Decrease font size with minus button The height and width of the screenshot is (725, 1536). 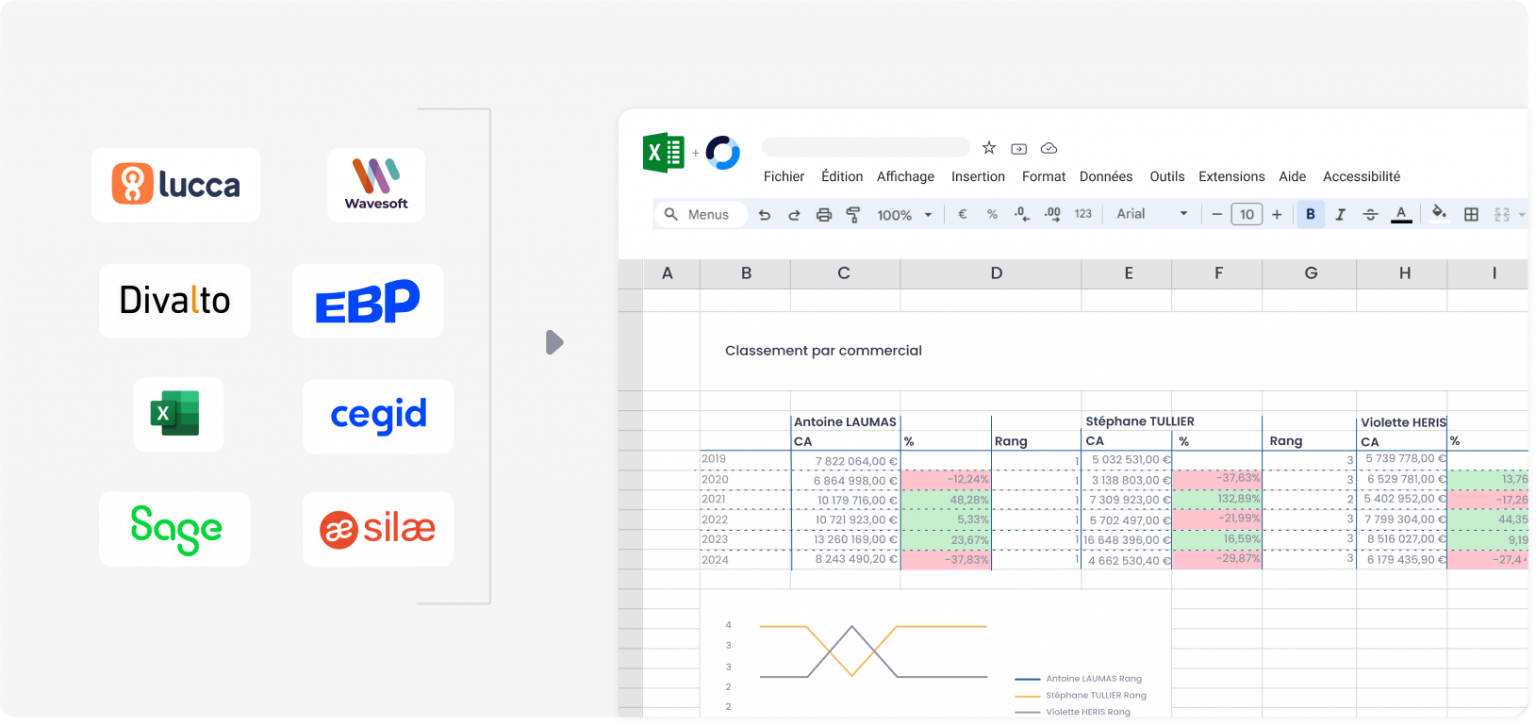pyautogui.click(x=1216, y=214)
